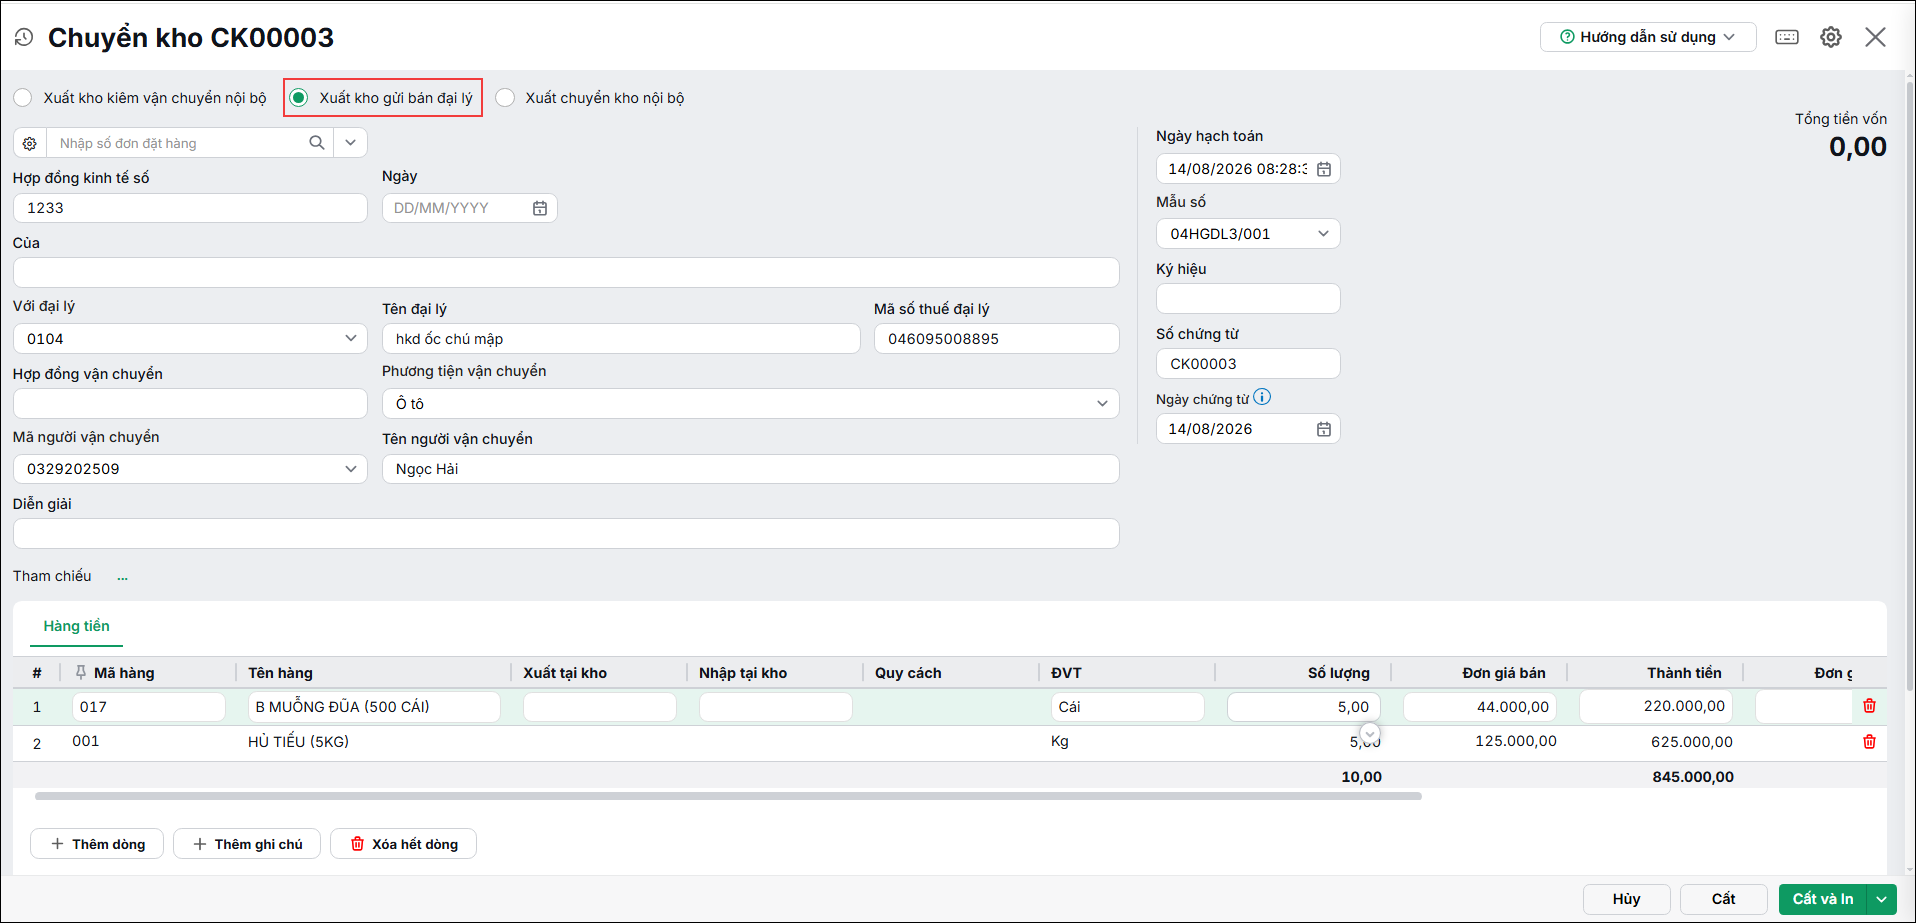Screen dimensions: 1916x923
Task: Click Xuất tại kho cell in row 1
Action: 600,707
